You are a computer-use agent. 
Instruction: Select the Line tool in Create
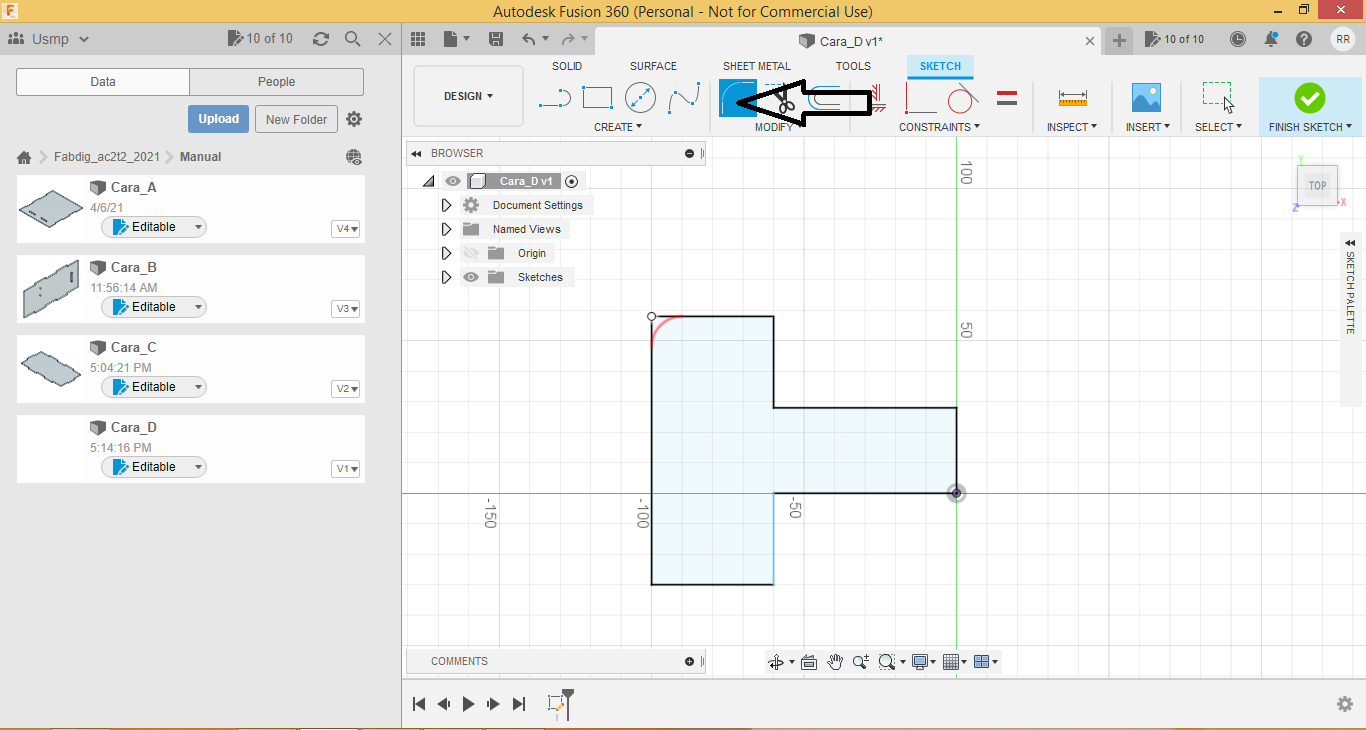tap(554, 98)
